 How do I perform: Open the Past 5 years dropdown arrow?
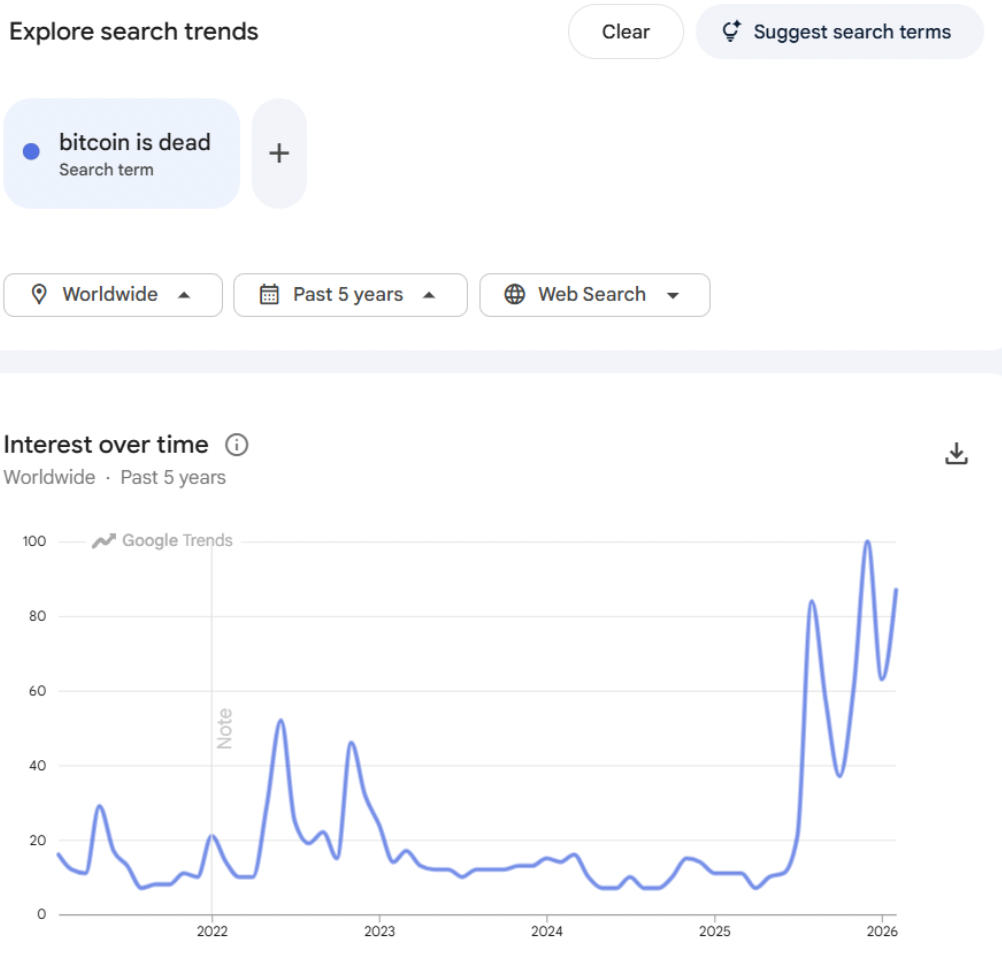pyautogui.click(x=429, y=295)
